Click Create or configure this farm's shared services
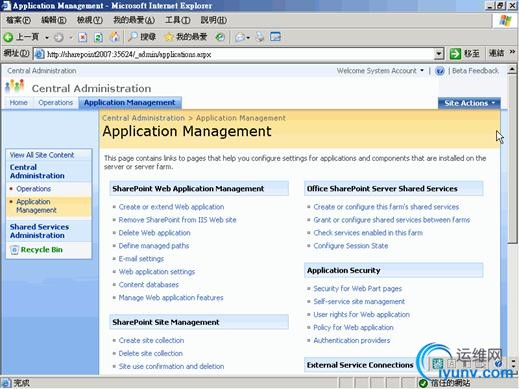 pos(386,207)
